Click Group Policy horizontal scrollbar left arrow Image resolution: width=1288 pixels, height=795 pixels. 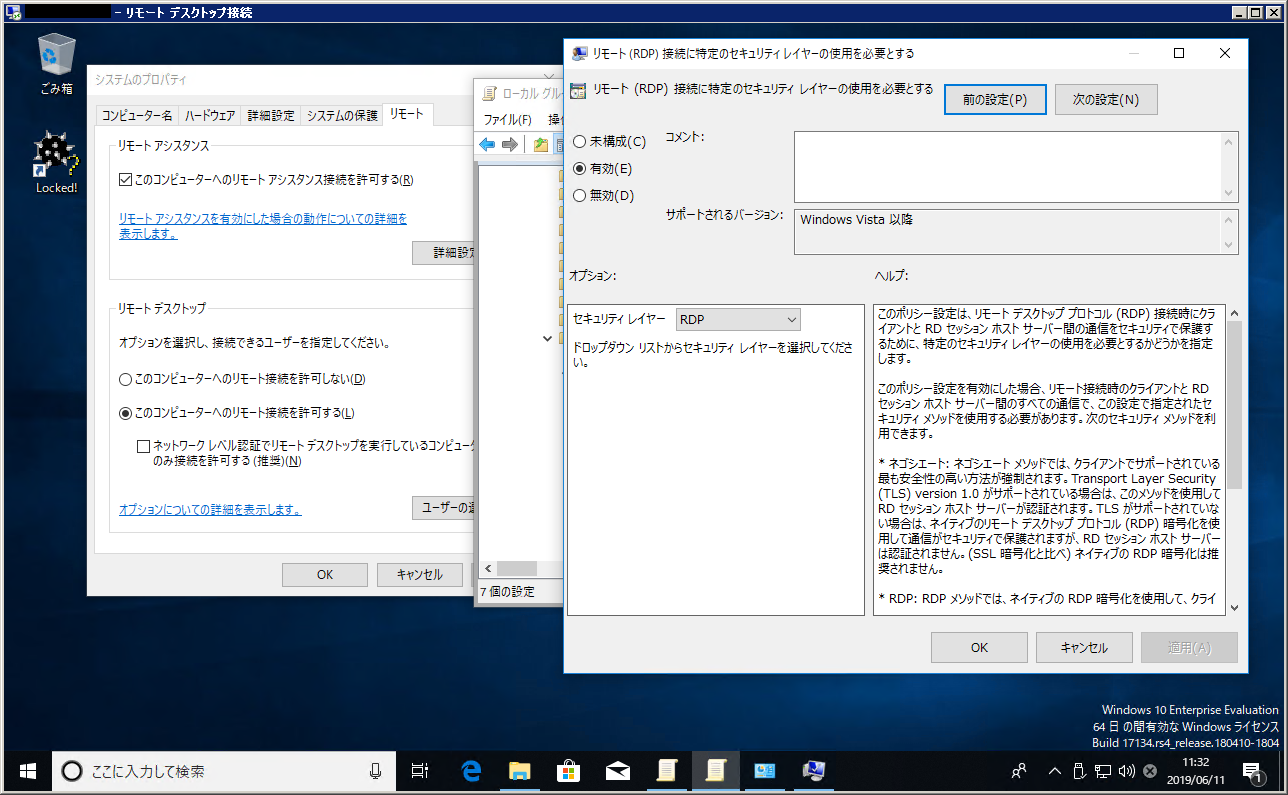coord(488,567)
